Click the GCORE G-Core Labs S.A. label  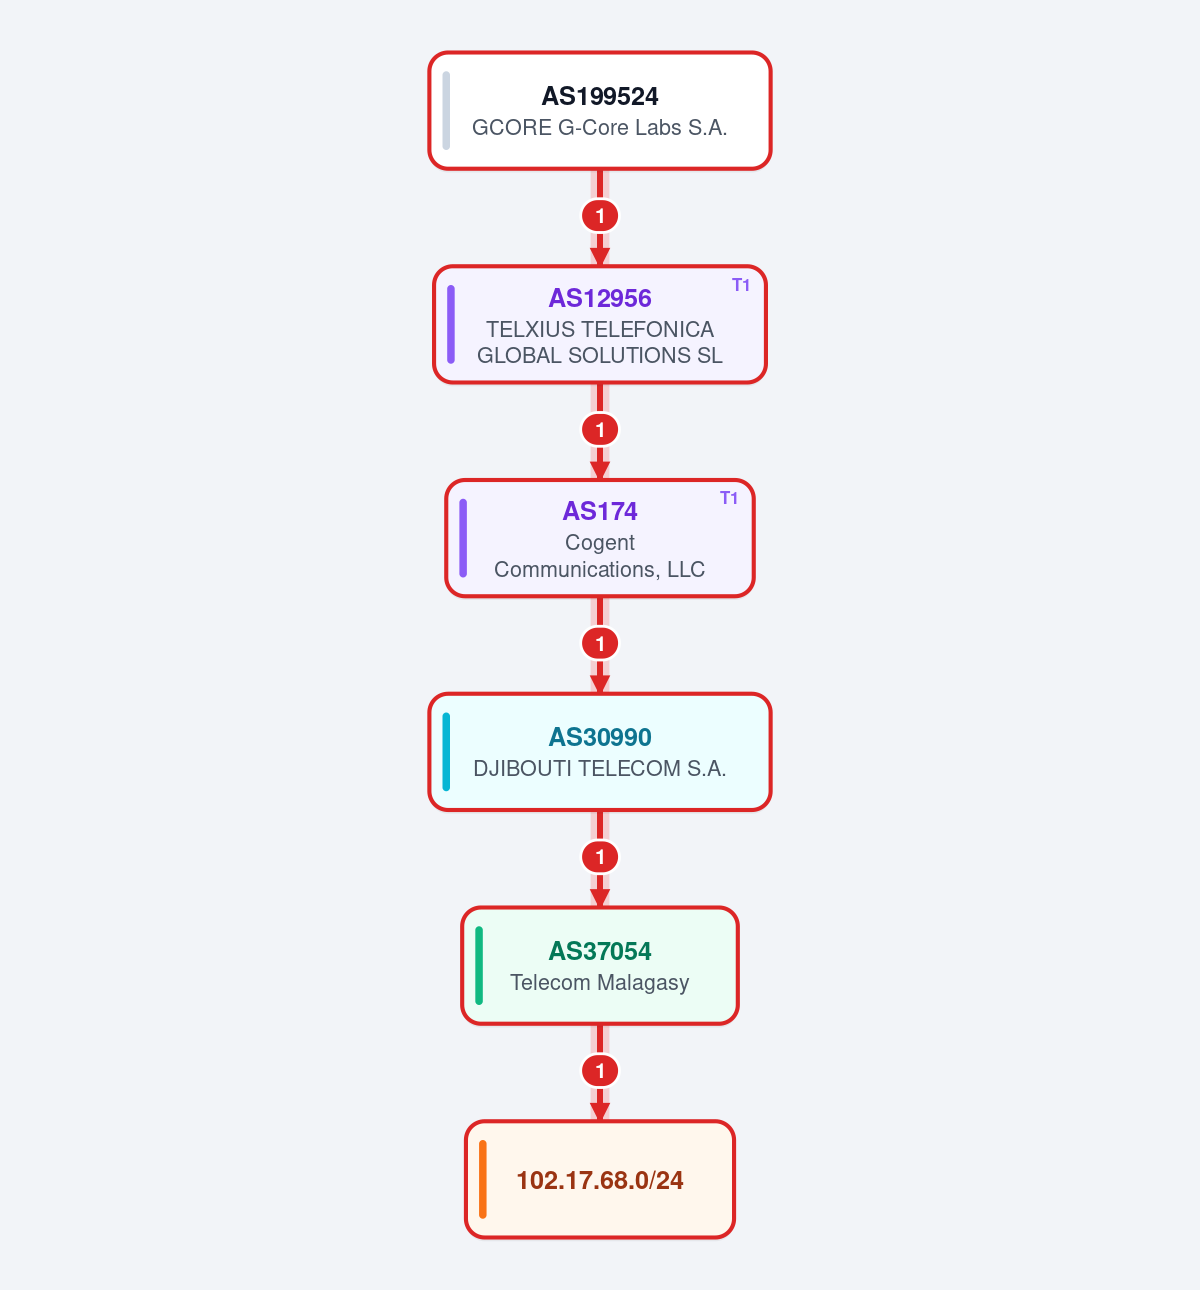pyautogui.click(x=600, y=128)
